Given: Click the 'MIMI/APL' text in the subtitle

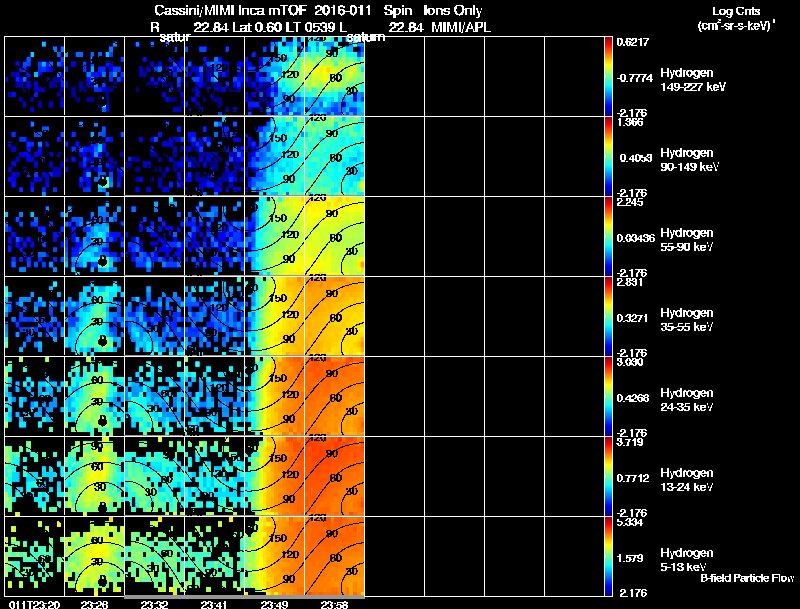Looking at the screenshot, I should [461, 28].
